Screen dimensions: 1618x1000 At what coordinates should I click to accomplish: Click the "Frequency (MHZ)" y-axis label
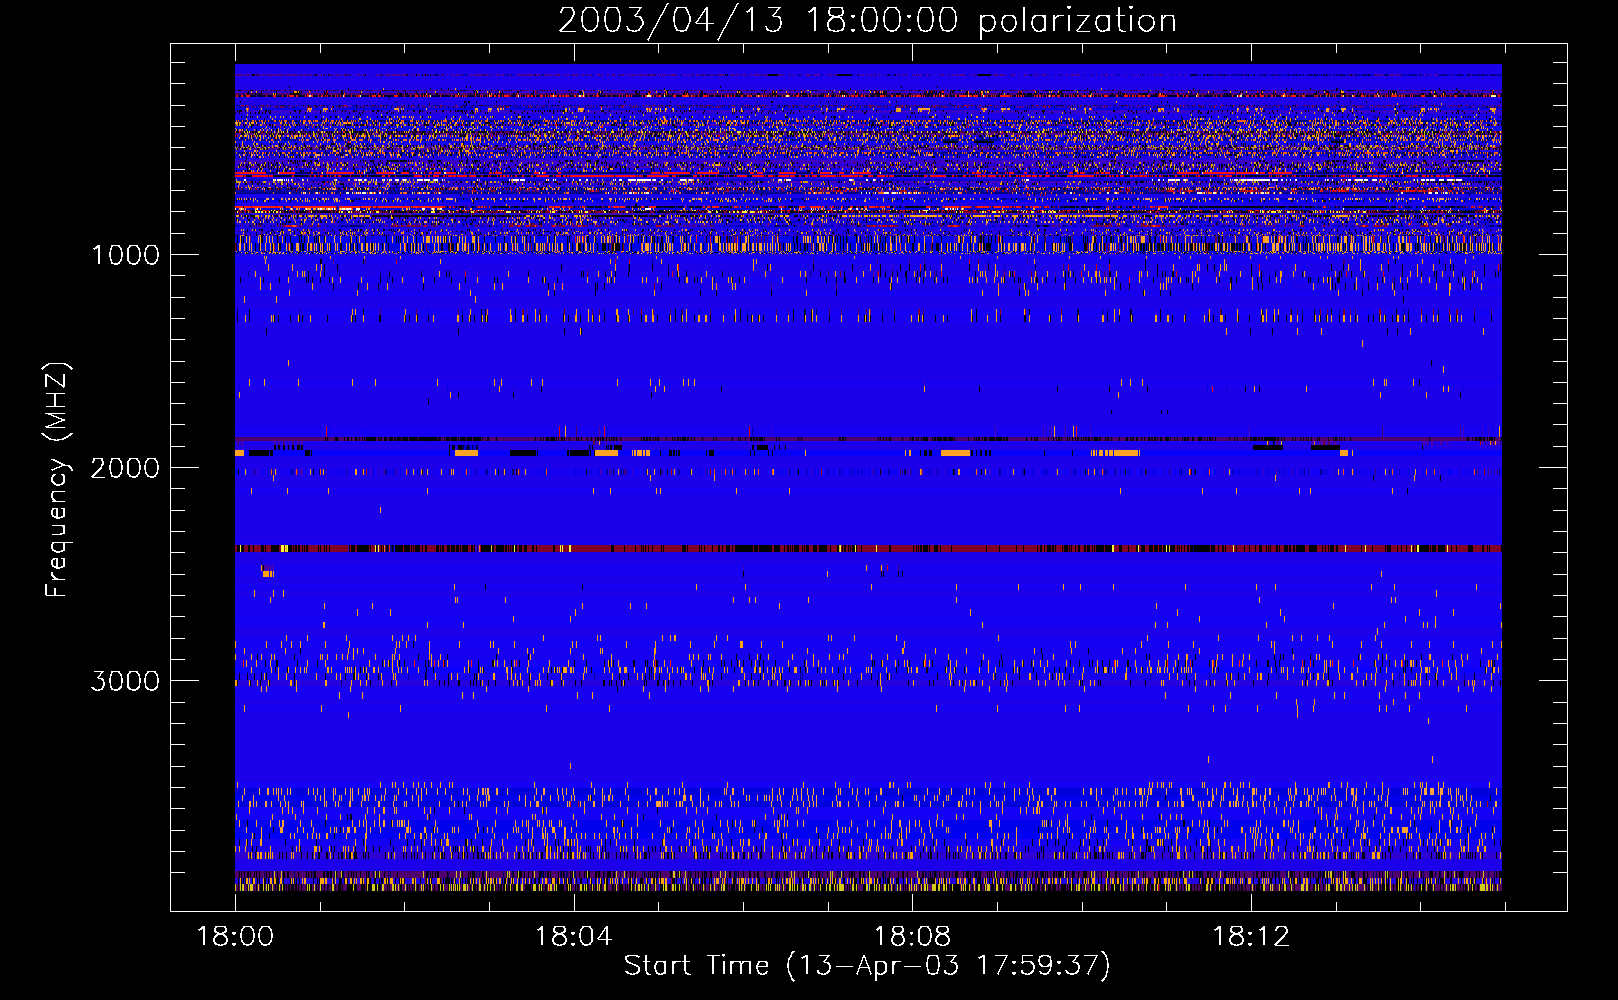pyautogui.click(x=57, y=480)
